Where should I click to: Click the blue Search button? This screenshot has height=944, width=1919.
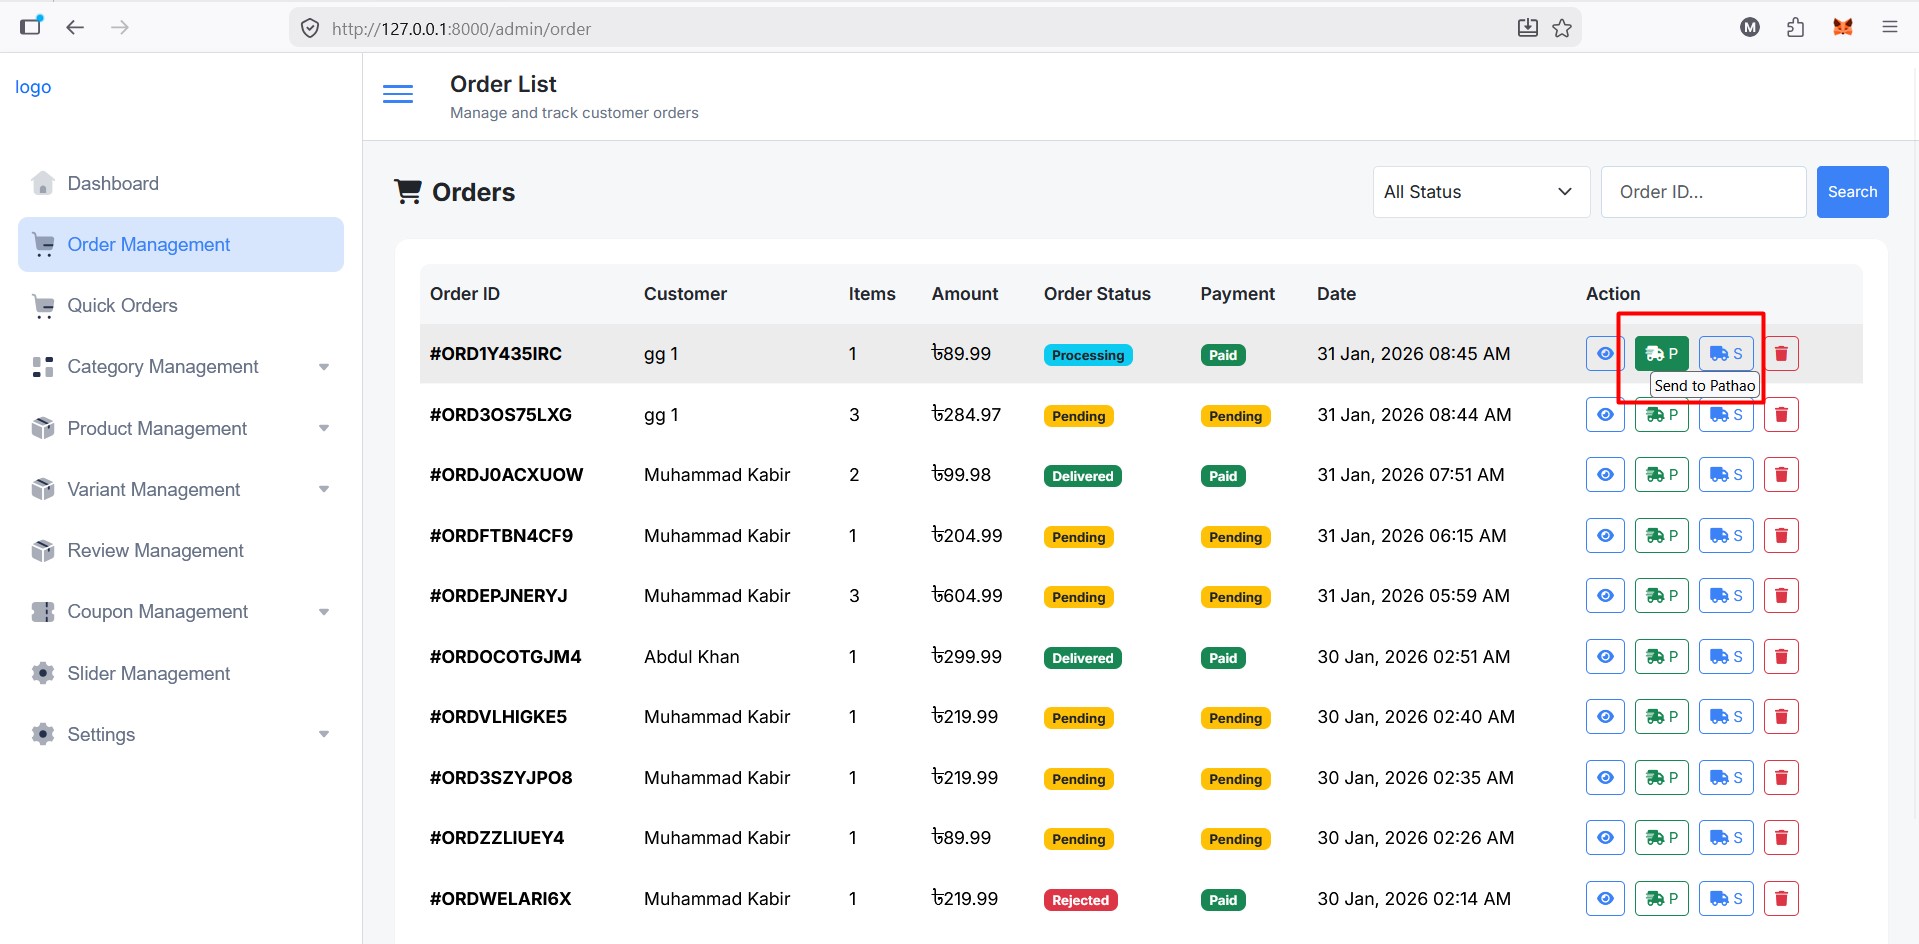[x=1852, y=192]
